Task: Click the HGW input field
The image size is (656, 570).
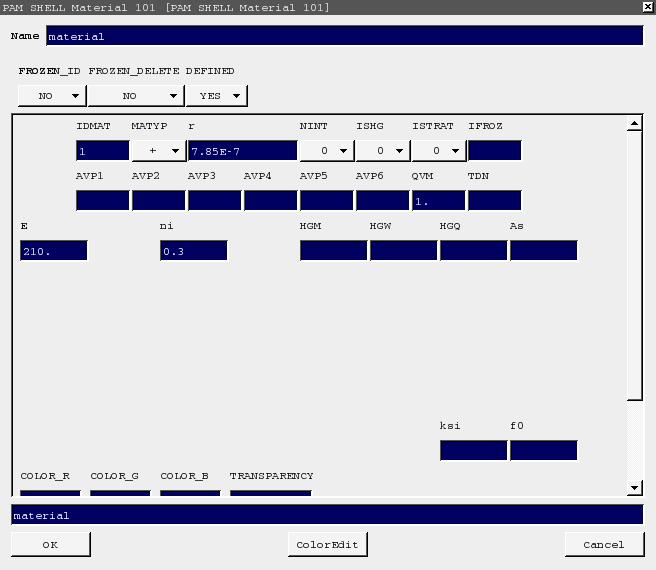Action: [404, 250]
